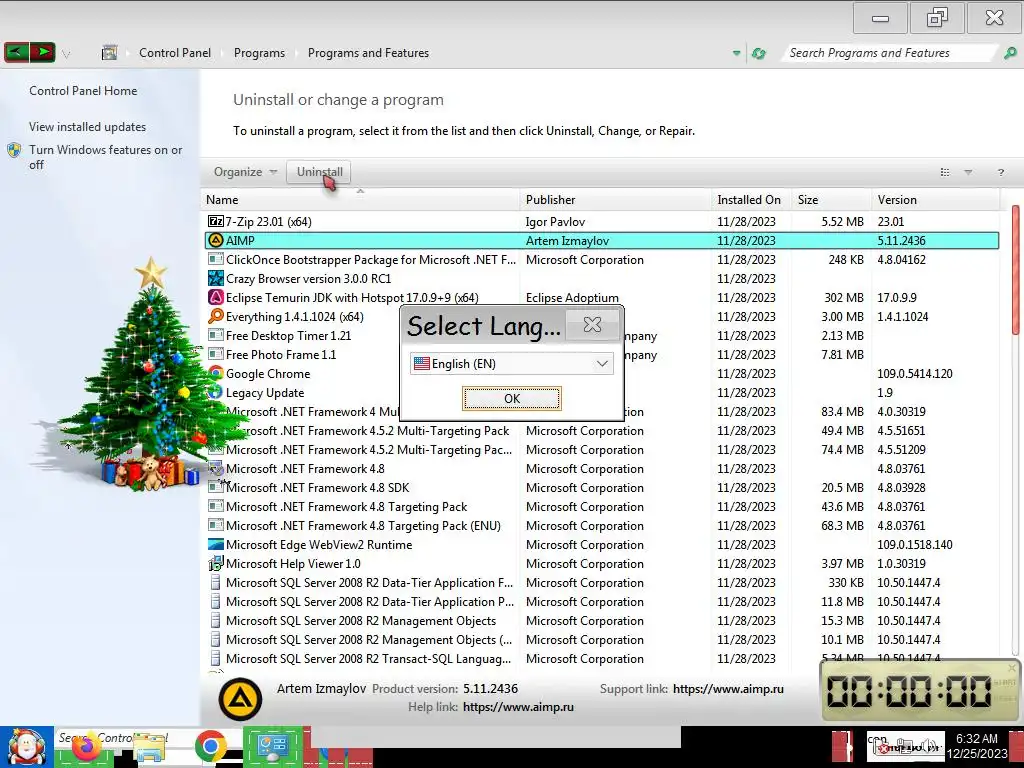The image size is (1024, 768).
Task: Select Microsoft SQL Server 2008 R2 Transact-SQL row
Action: coord(601,659)
